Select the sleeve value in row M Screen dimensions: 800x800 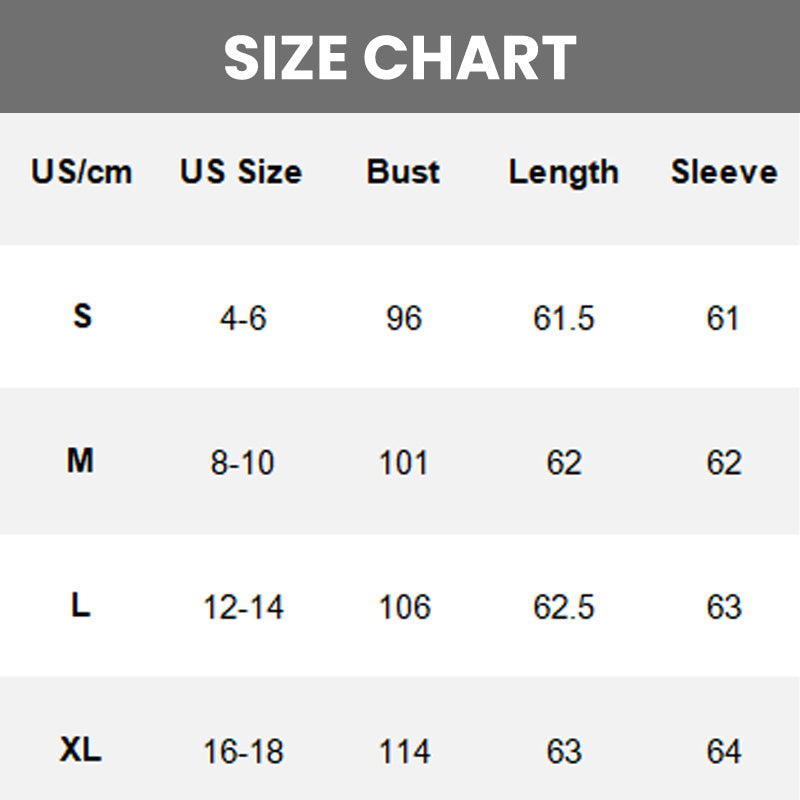(723, 464)
